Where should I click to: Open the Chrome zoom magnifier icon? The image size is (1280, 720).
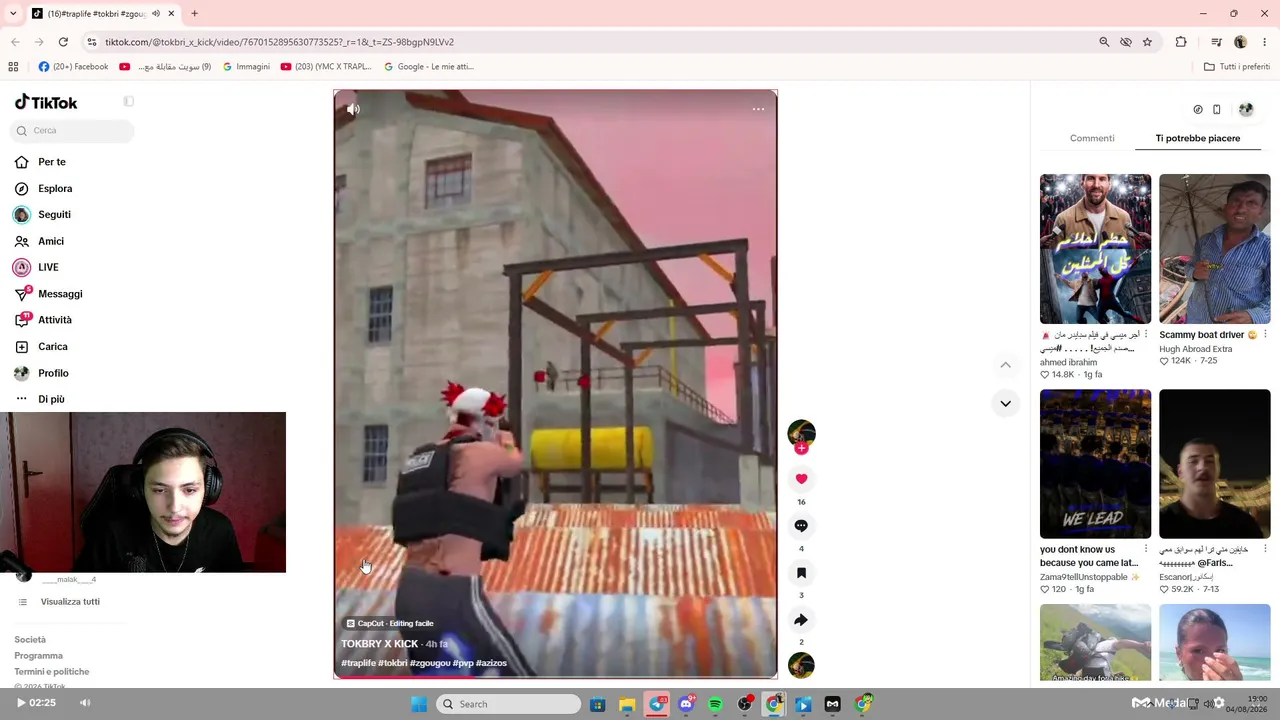1104,42
